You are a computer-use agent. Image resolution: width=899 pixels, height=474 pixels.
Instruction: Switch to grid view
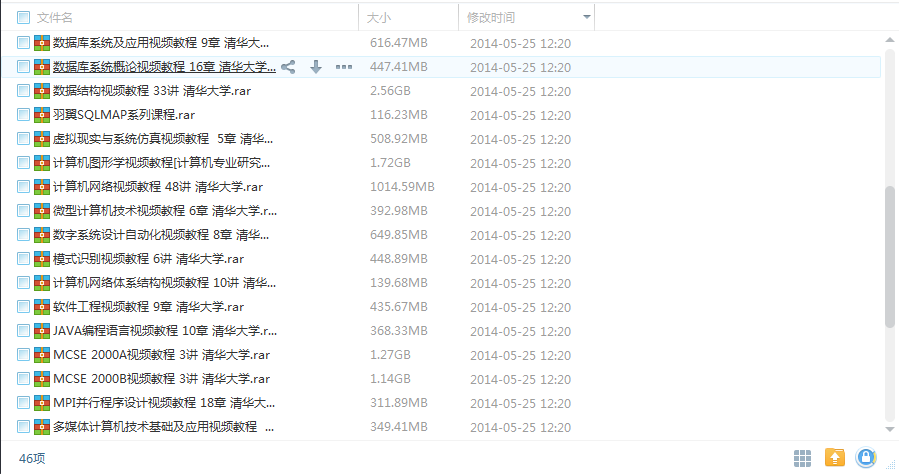coord(802,458)
